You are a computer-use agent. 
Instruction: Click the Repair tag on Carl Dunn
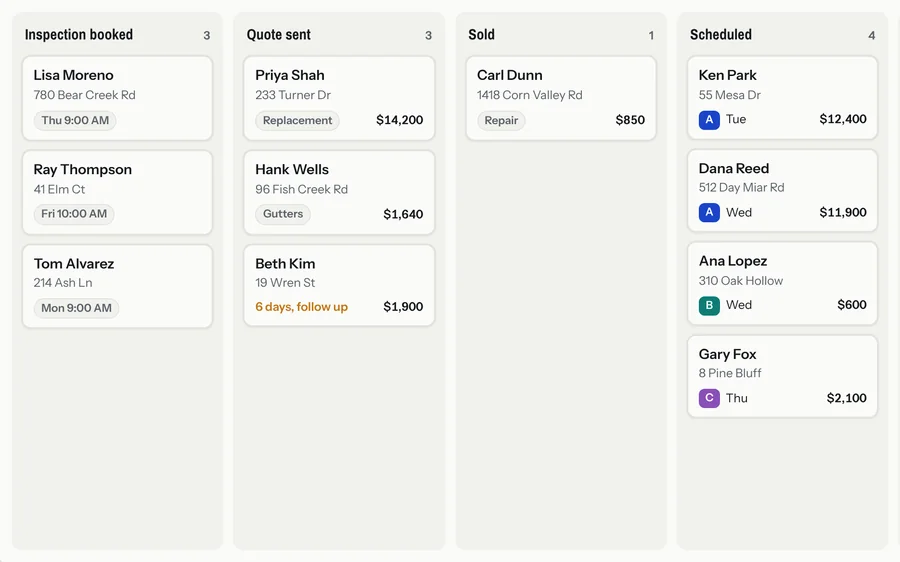(501, 121)
